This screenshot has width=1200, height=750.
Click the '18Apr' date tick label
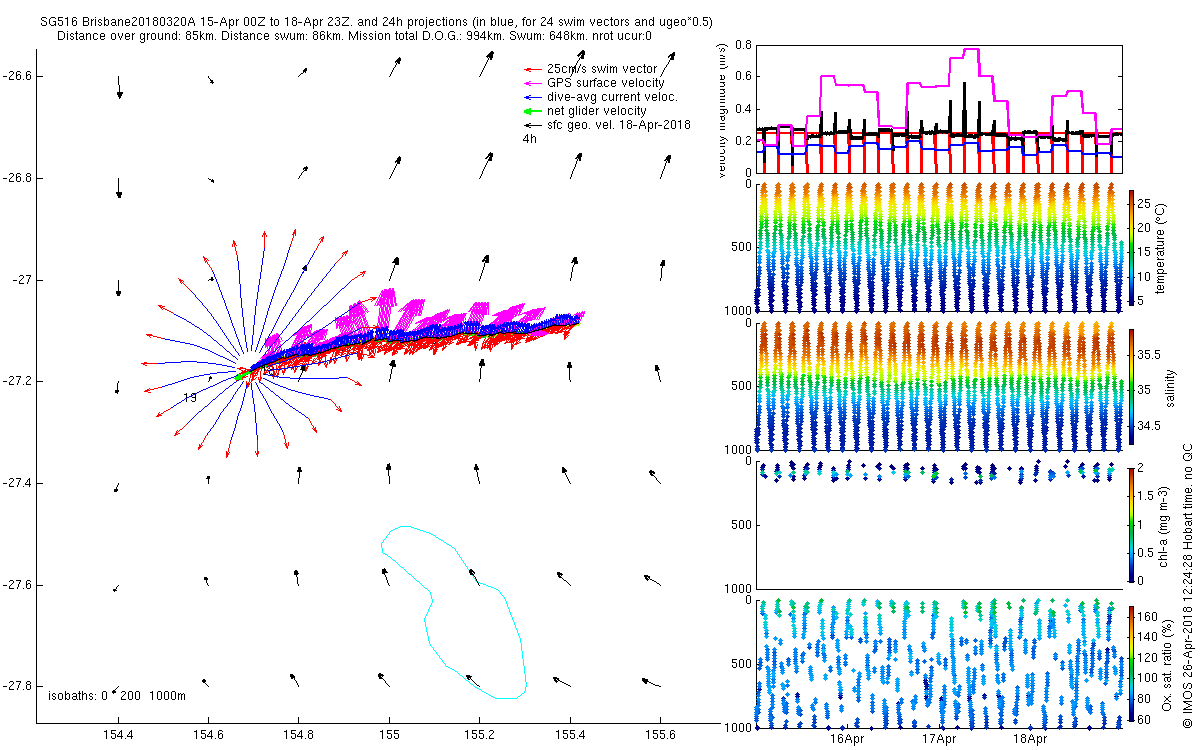pyautogui.click(x=1031, y=740)
